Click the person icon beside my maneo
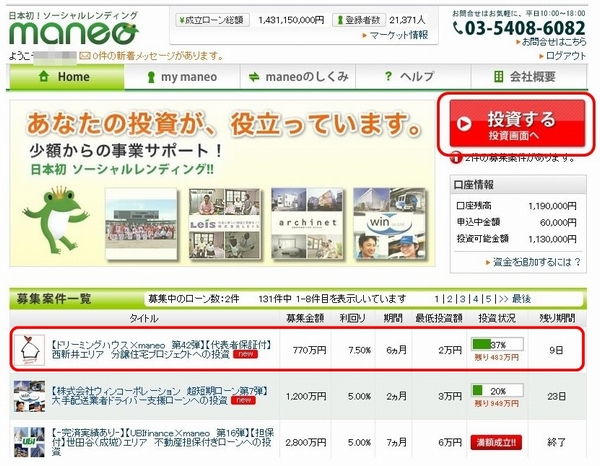 (x=151, y=77)
